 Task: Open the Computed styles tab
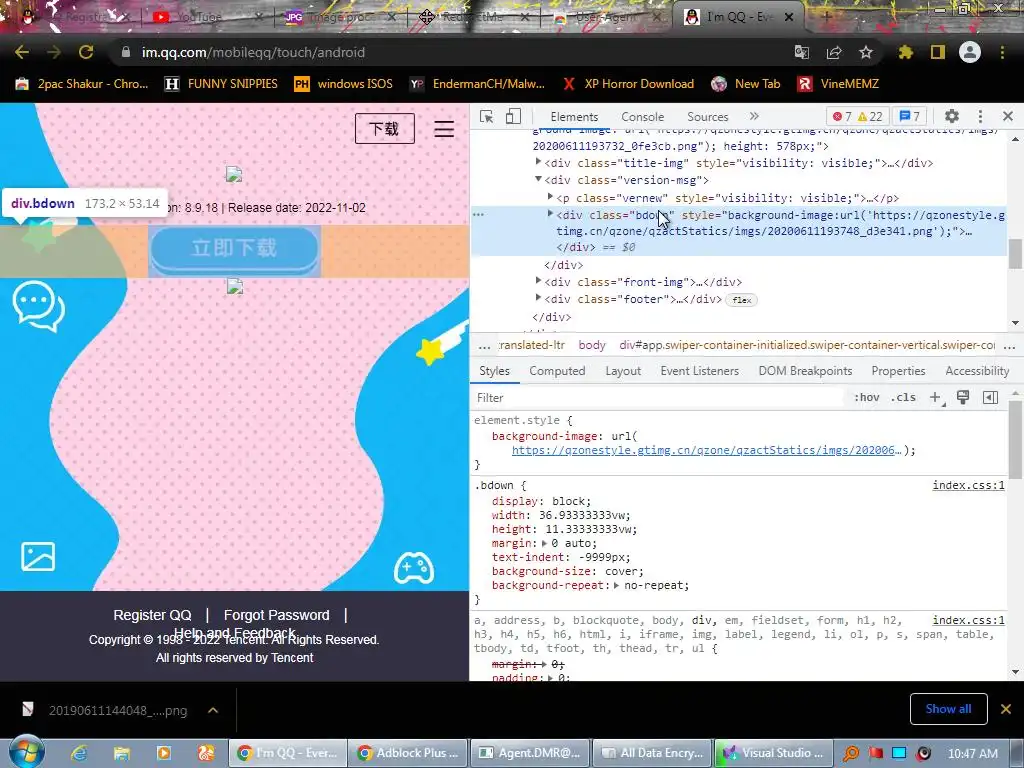pyautogui.click(x=557, y=371)
